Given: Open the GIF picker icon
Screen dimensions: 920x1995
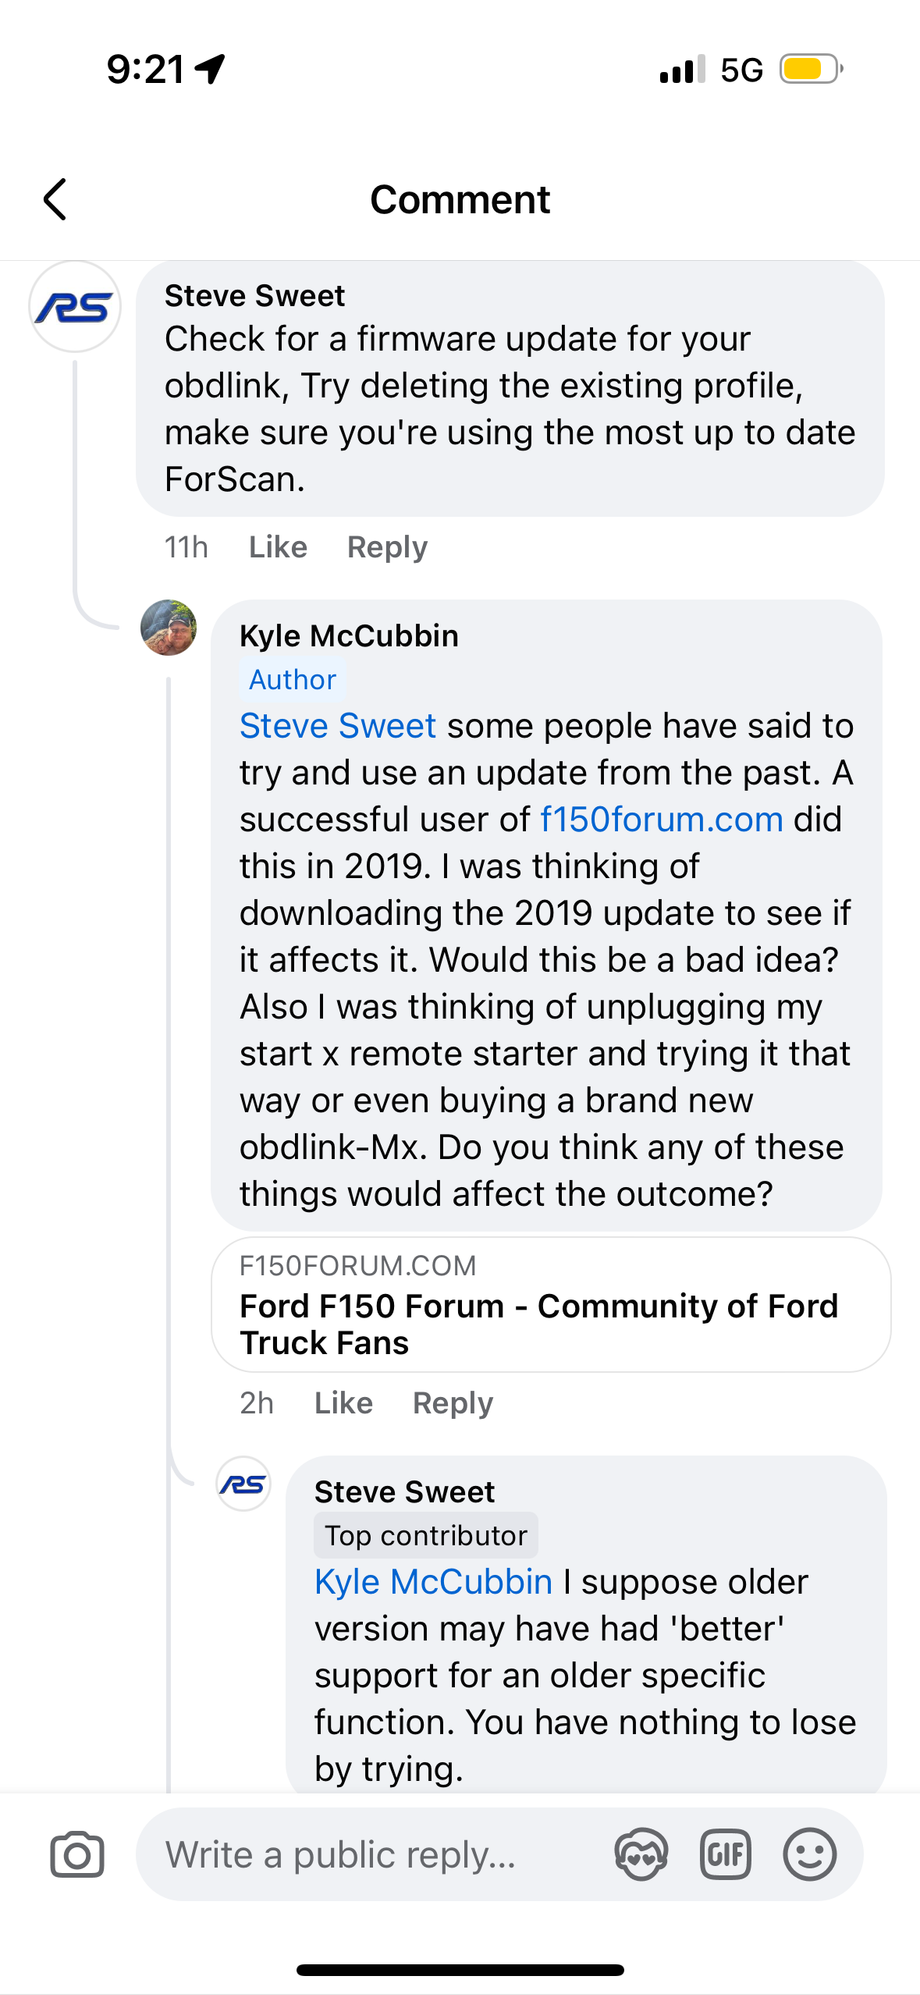Looking at the screenshot, I should (725, 1855).
